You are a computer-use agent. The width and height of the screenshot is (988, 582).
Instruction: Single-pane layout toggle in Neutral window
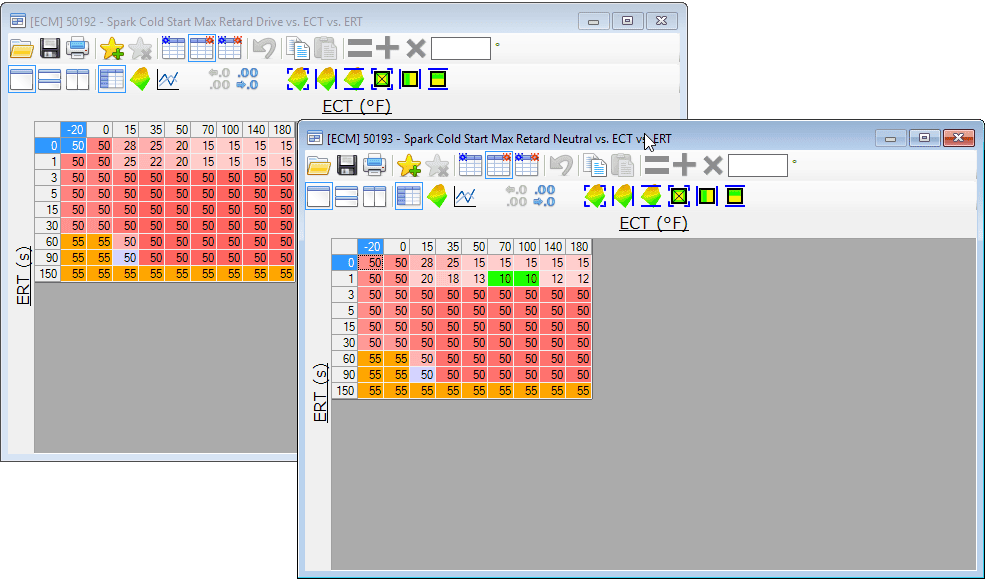(x=319, y=197)
